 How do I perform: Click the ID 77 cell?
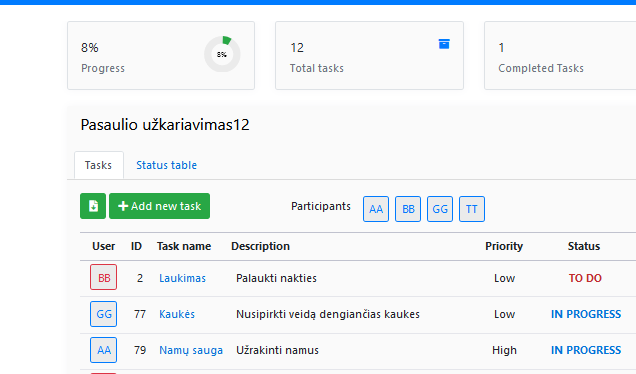[140, 314]
